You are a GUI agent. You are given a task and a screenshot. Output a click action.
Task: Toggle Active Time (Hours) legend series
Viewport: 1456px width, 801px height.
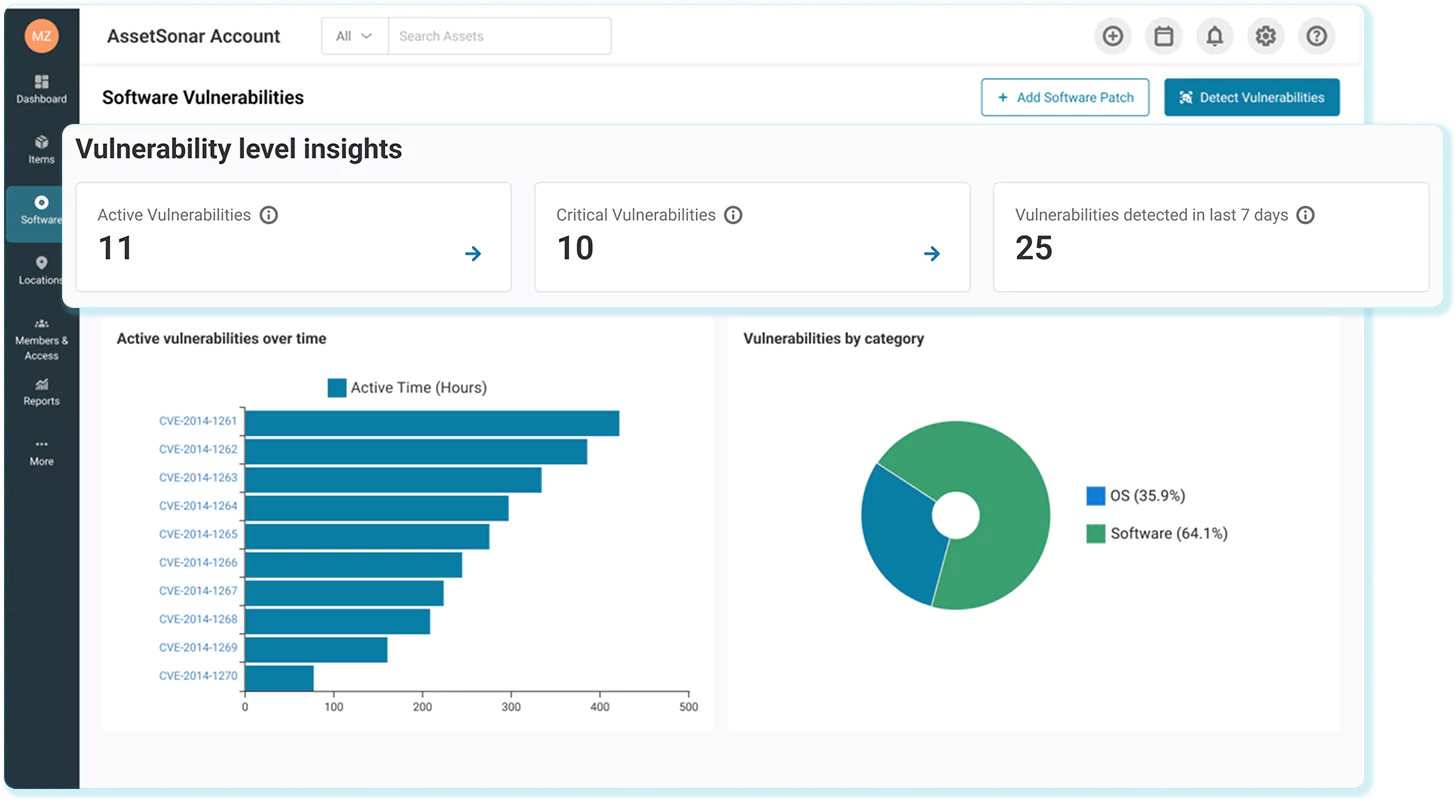click(407, 388)
